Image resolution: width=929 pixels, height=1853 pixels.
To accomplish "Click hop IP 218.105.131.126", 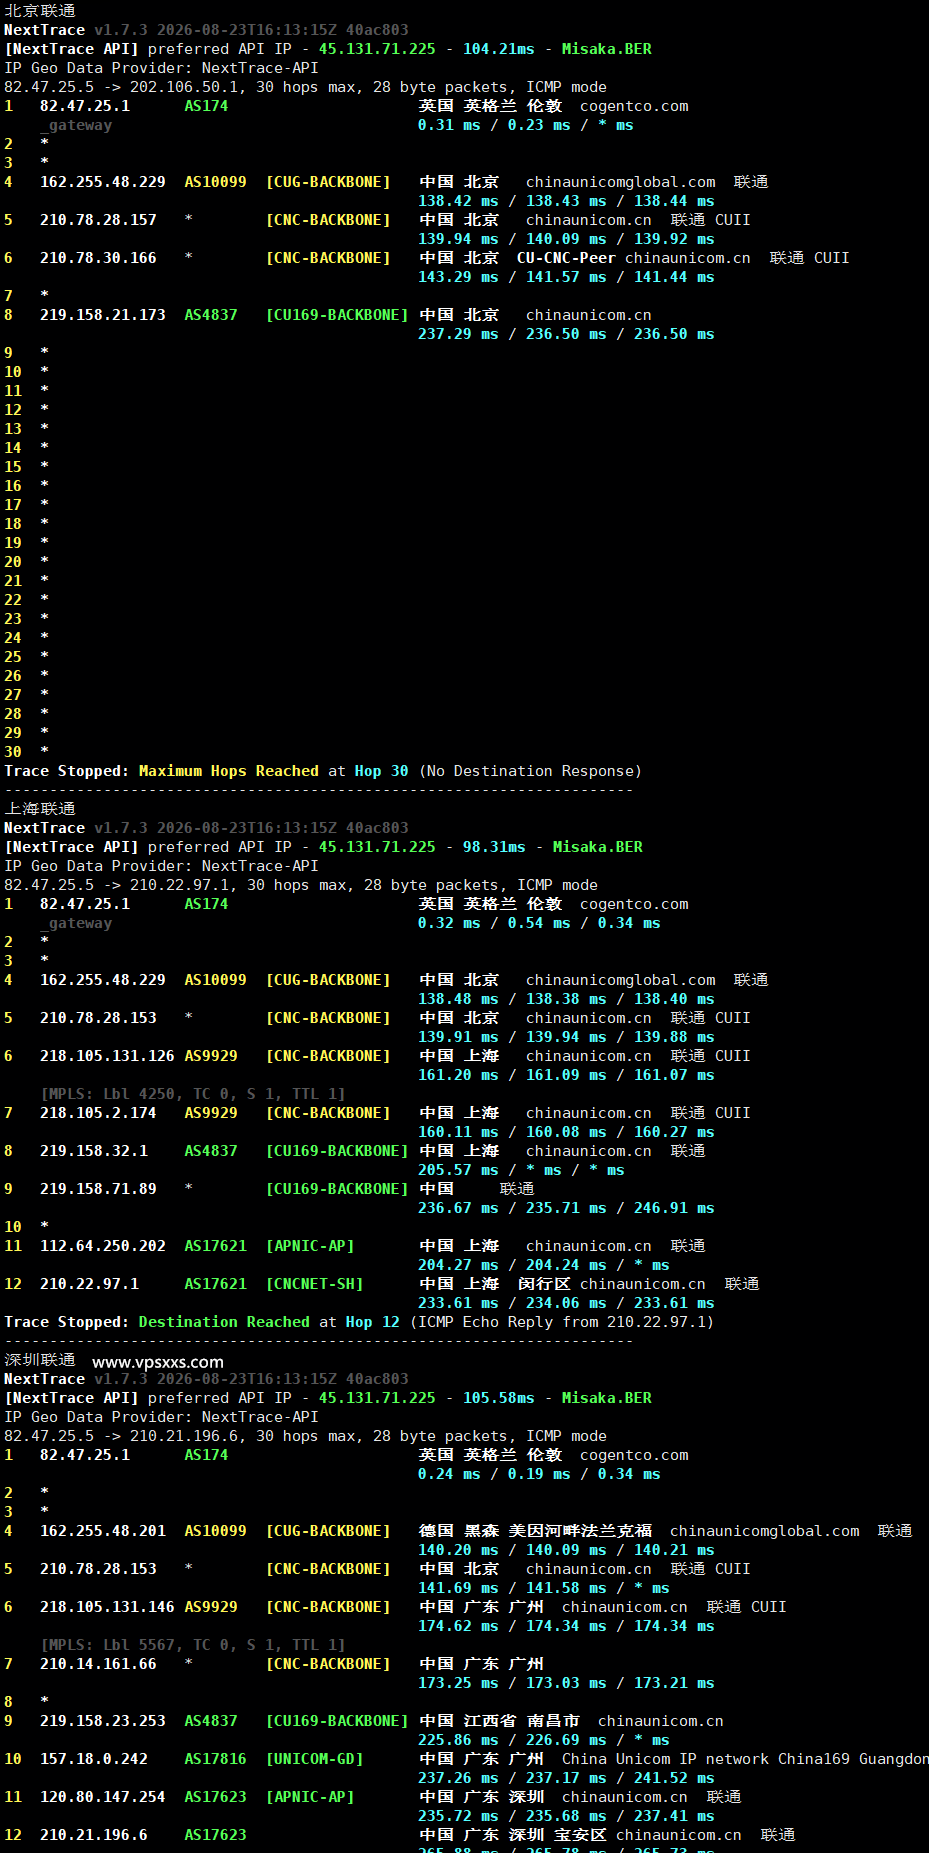I will [107, 1056].
